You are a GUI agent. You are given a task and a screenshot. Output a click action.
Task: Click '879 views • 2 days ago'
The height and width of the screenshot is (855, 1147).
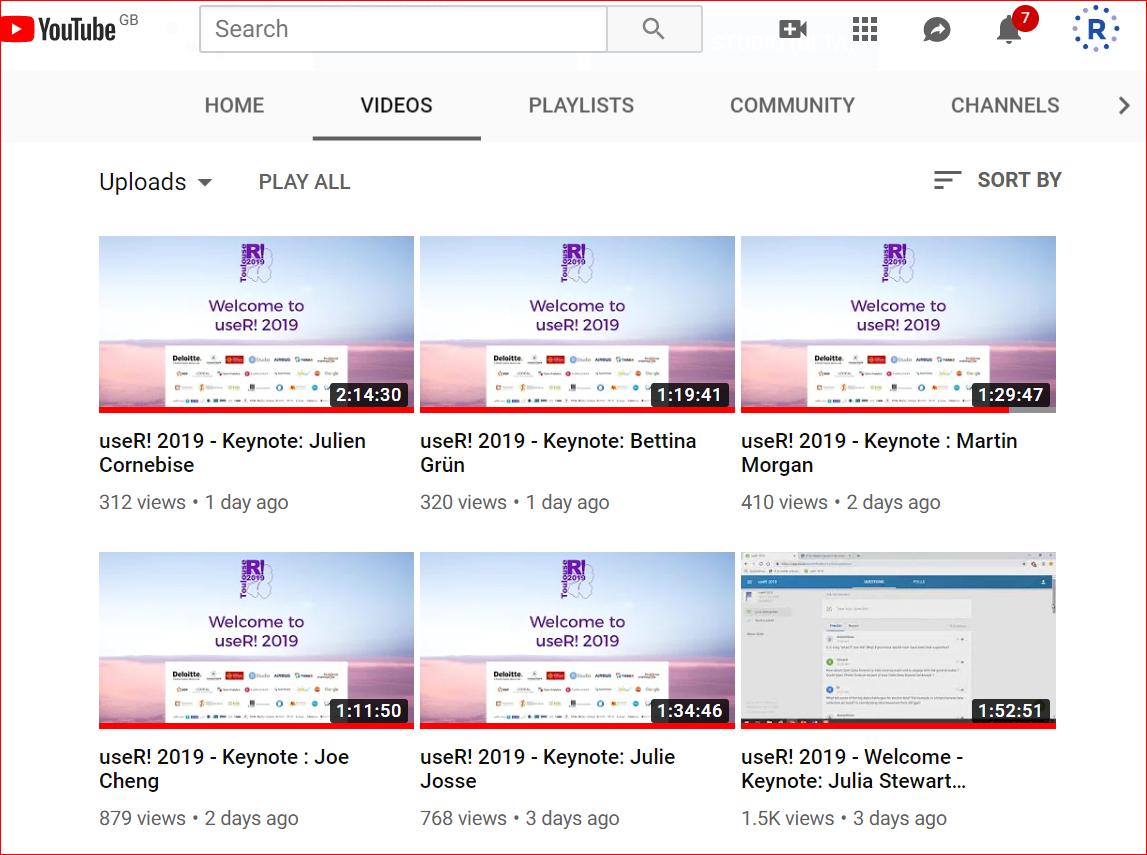click(199, 818)
